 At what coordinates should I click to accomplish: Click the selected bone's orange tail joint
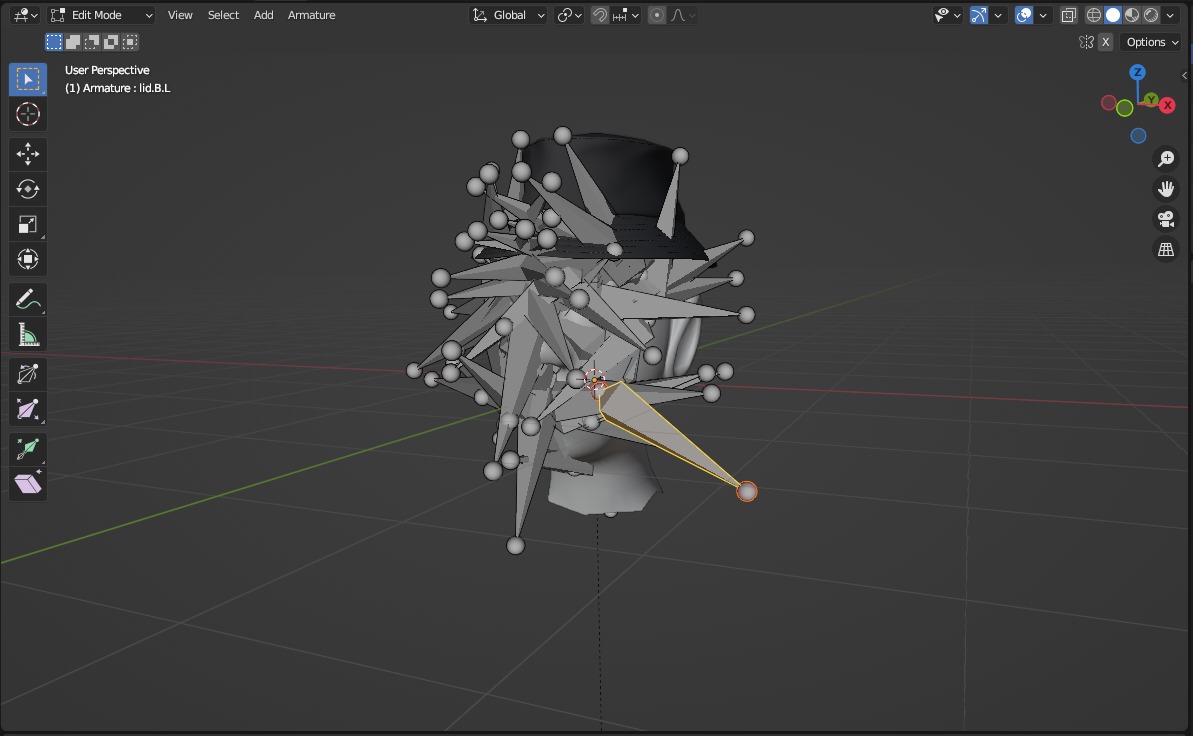[747, 492]
